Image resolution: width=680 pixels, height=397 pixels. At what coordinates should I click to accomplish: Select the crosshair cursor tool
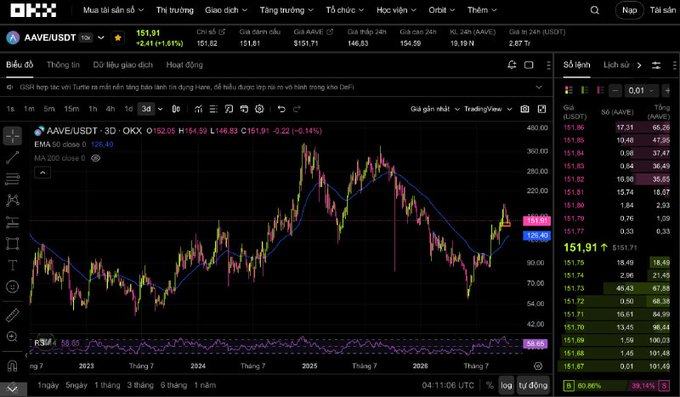[x=13, y=136]
